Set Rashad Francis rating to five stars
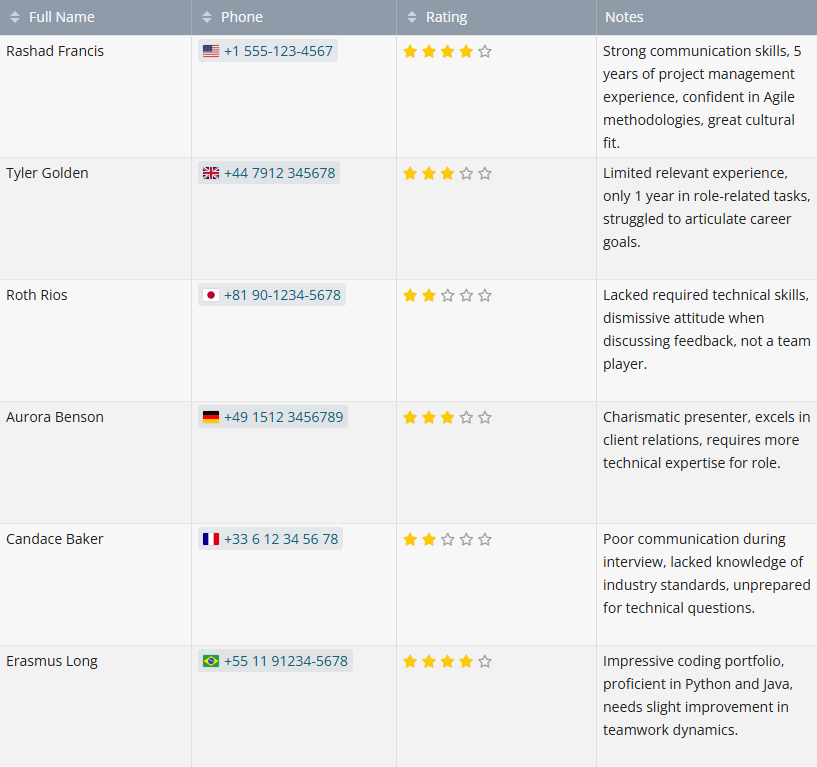This screenshot has height=767, width=817. (485, 51)
